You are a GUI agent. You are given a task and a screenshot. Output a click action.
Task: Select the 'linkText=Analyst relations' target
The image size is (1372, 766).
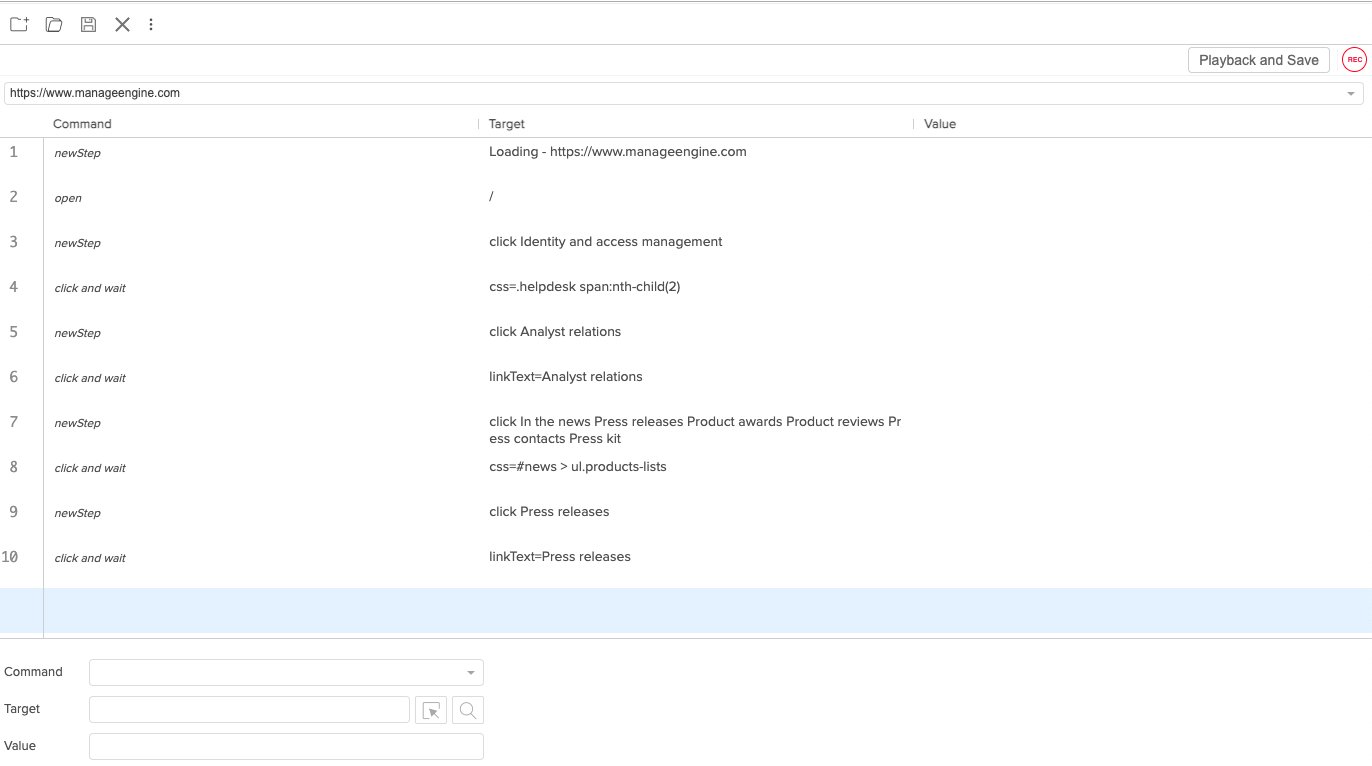coord(566,377)
